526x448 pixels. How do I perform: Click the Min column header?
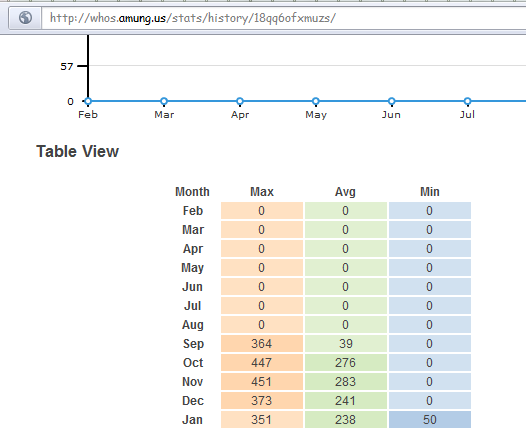coord(430,192)
